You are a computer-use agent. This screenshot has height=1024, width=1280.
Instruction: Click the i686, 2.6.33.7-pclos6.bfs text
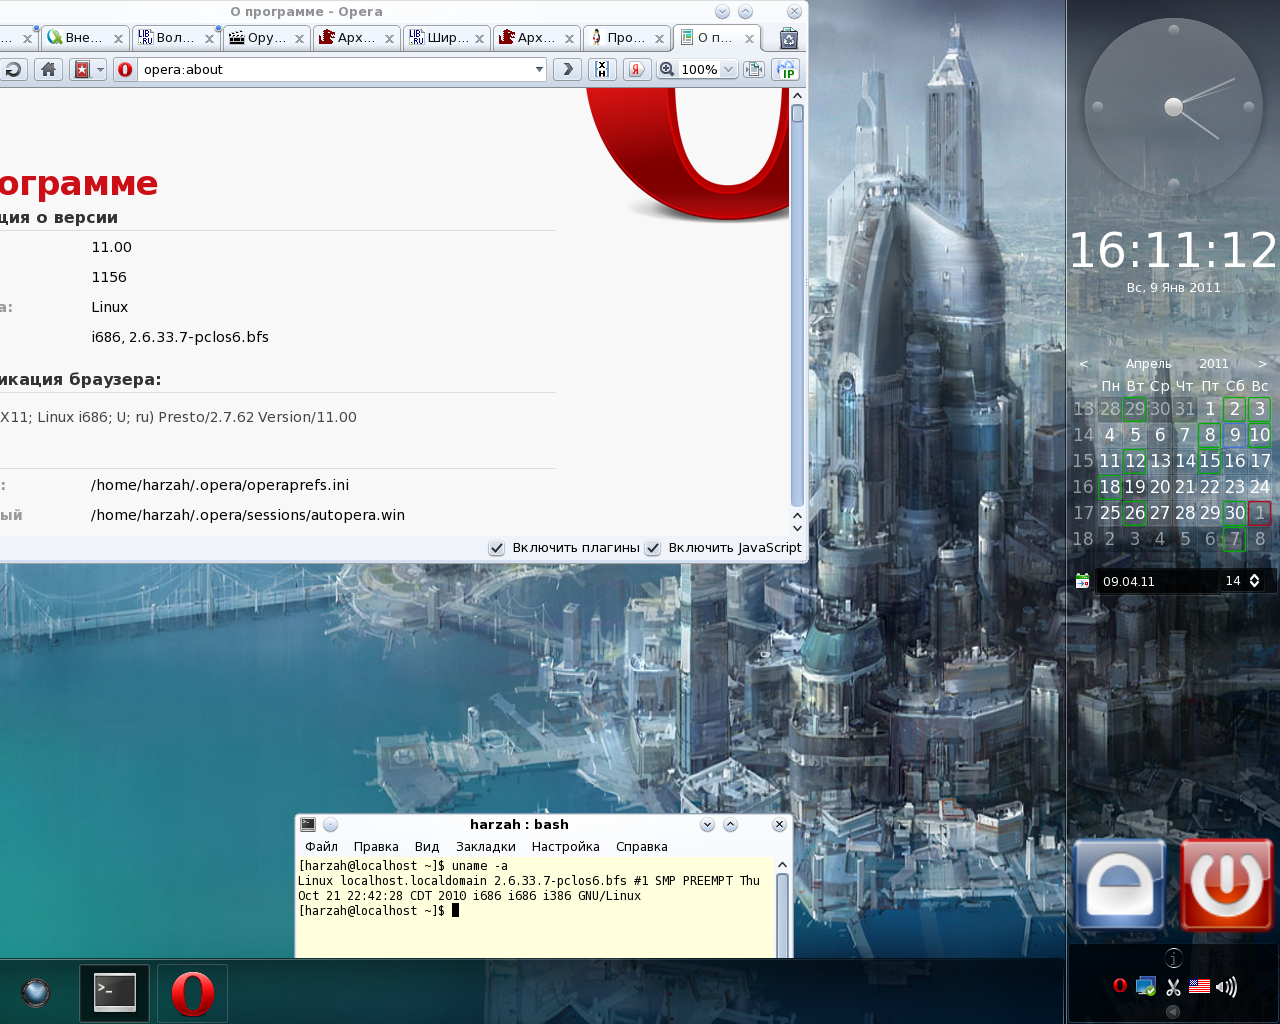(180, 337)
